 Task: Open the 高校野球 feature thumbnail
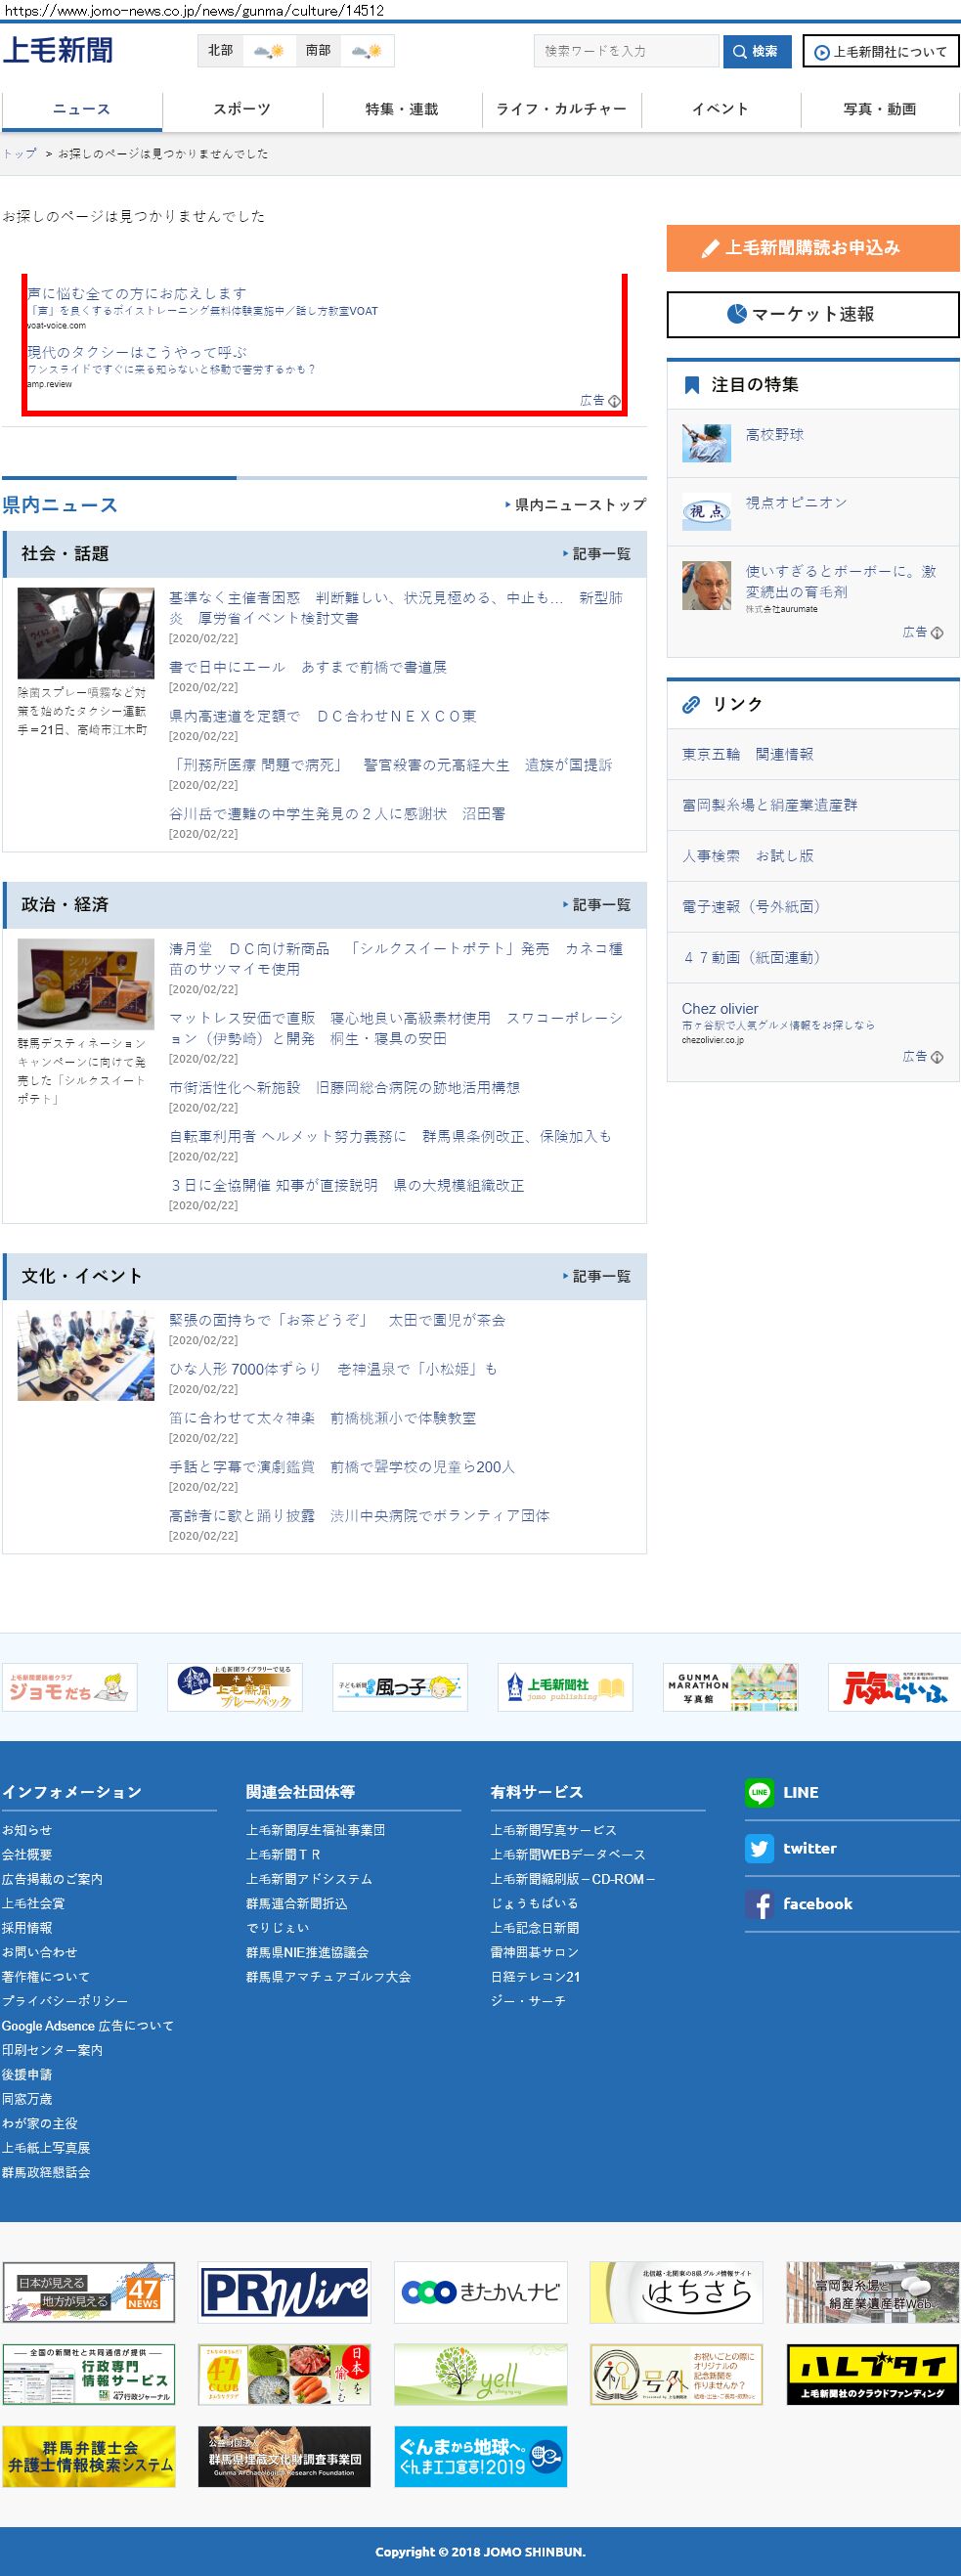pos(706,443)
